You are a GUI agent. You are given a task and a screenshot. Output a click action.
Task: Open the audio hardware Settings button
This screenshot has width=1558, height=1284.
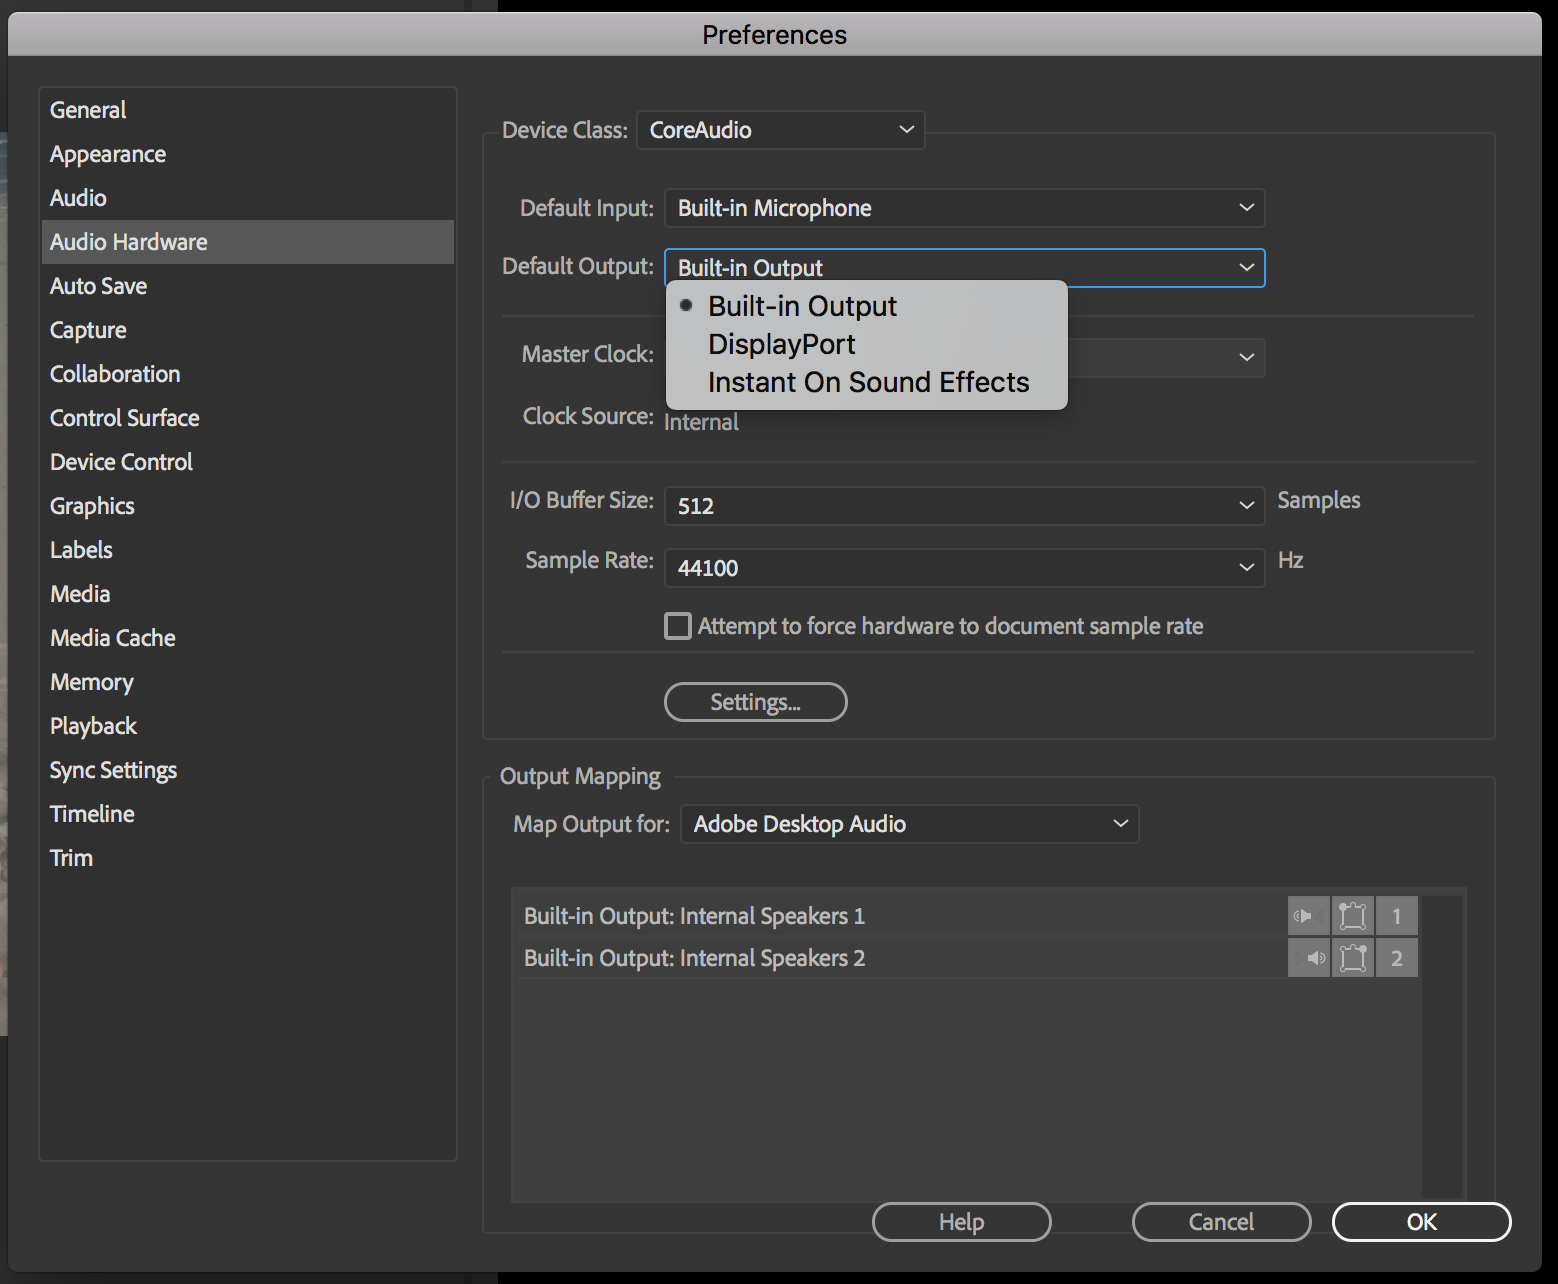[755, 702]
